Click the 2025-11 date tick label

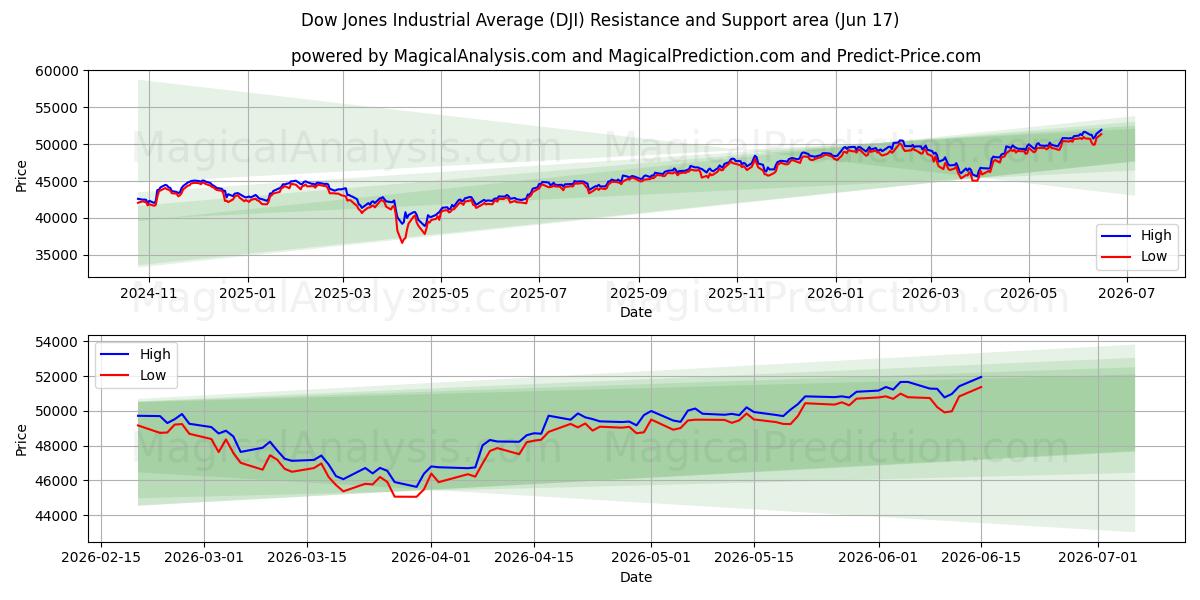[x=737, y=293]
